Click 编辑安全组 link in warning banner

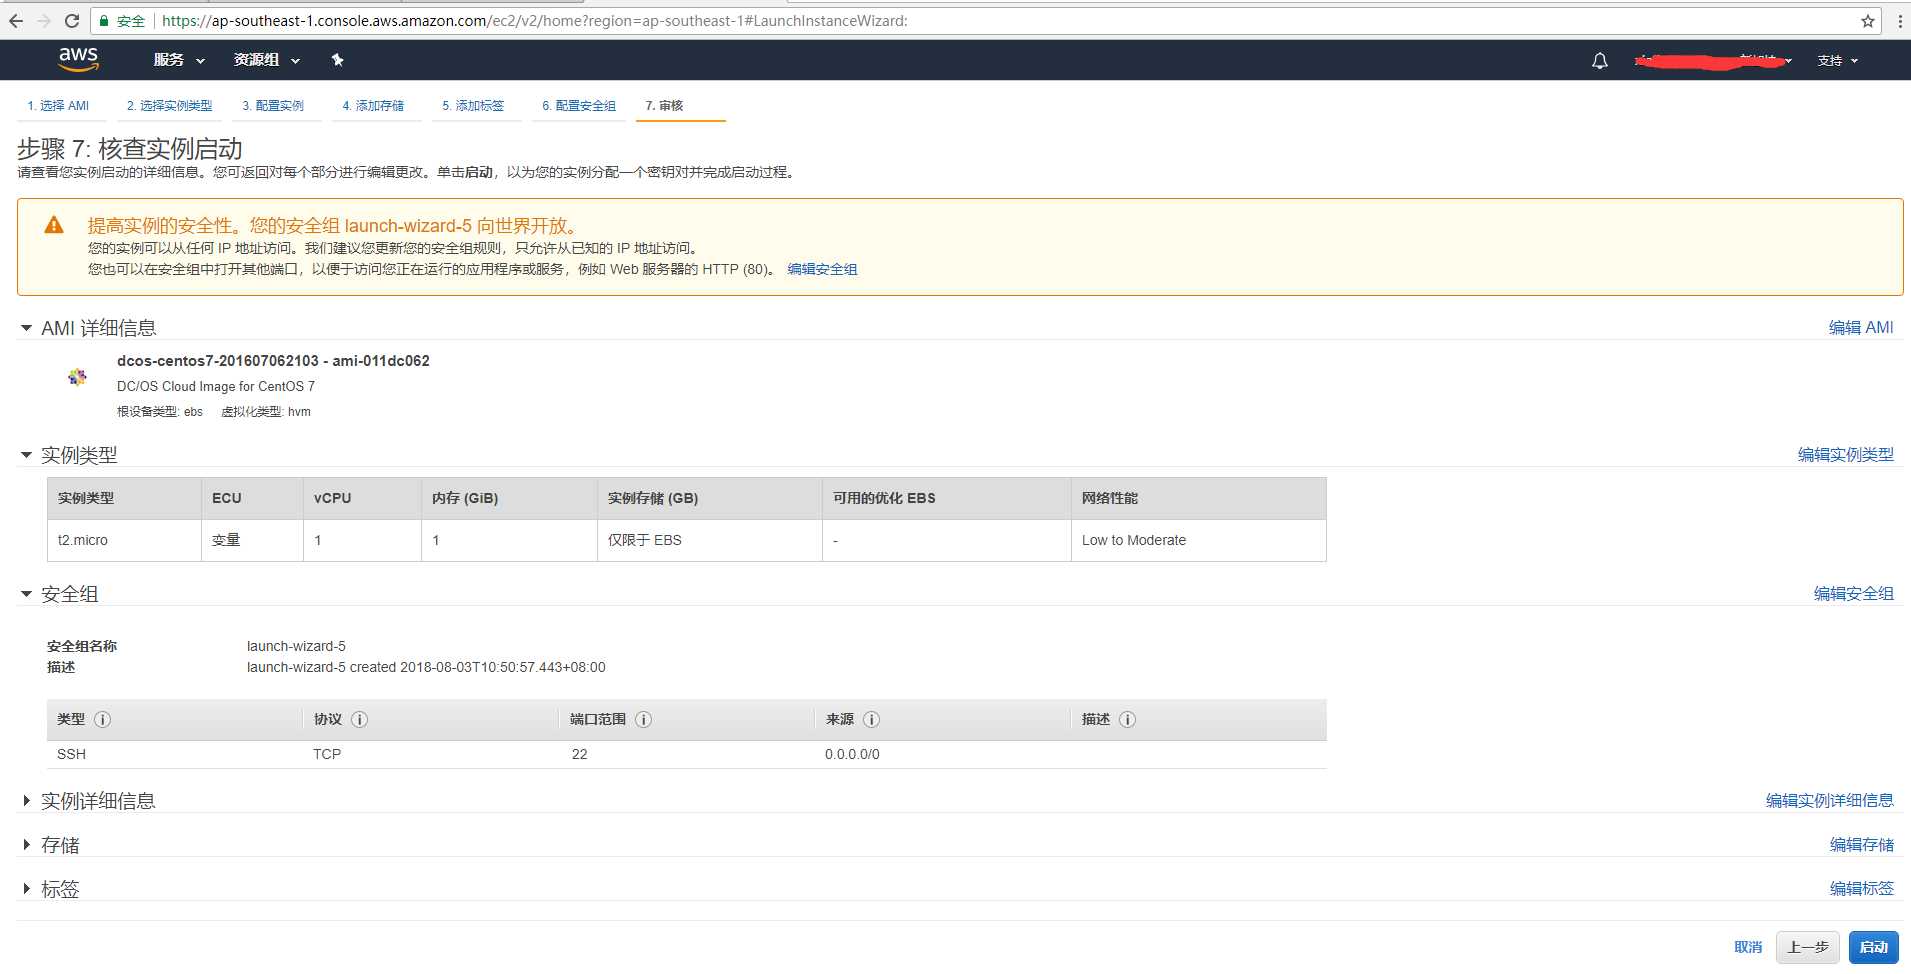[822, 269]
